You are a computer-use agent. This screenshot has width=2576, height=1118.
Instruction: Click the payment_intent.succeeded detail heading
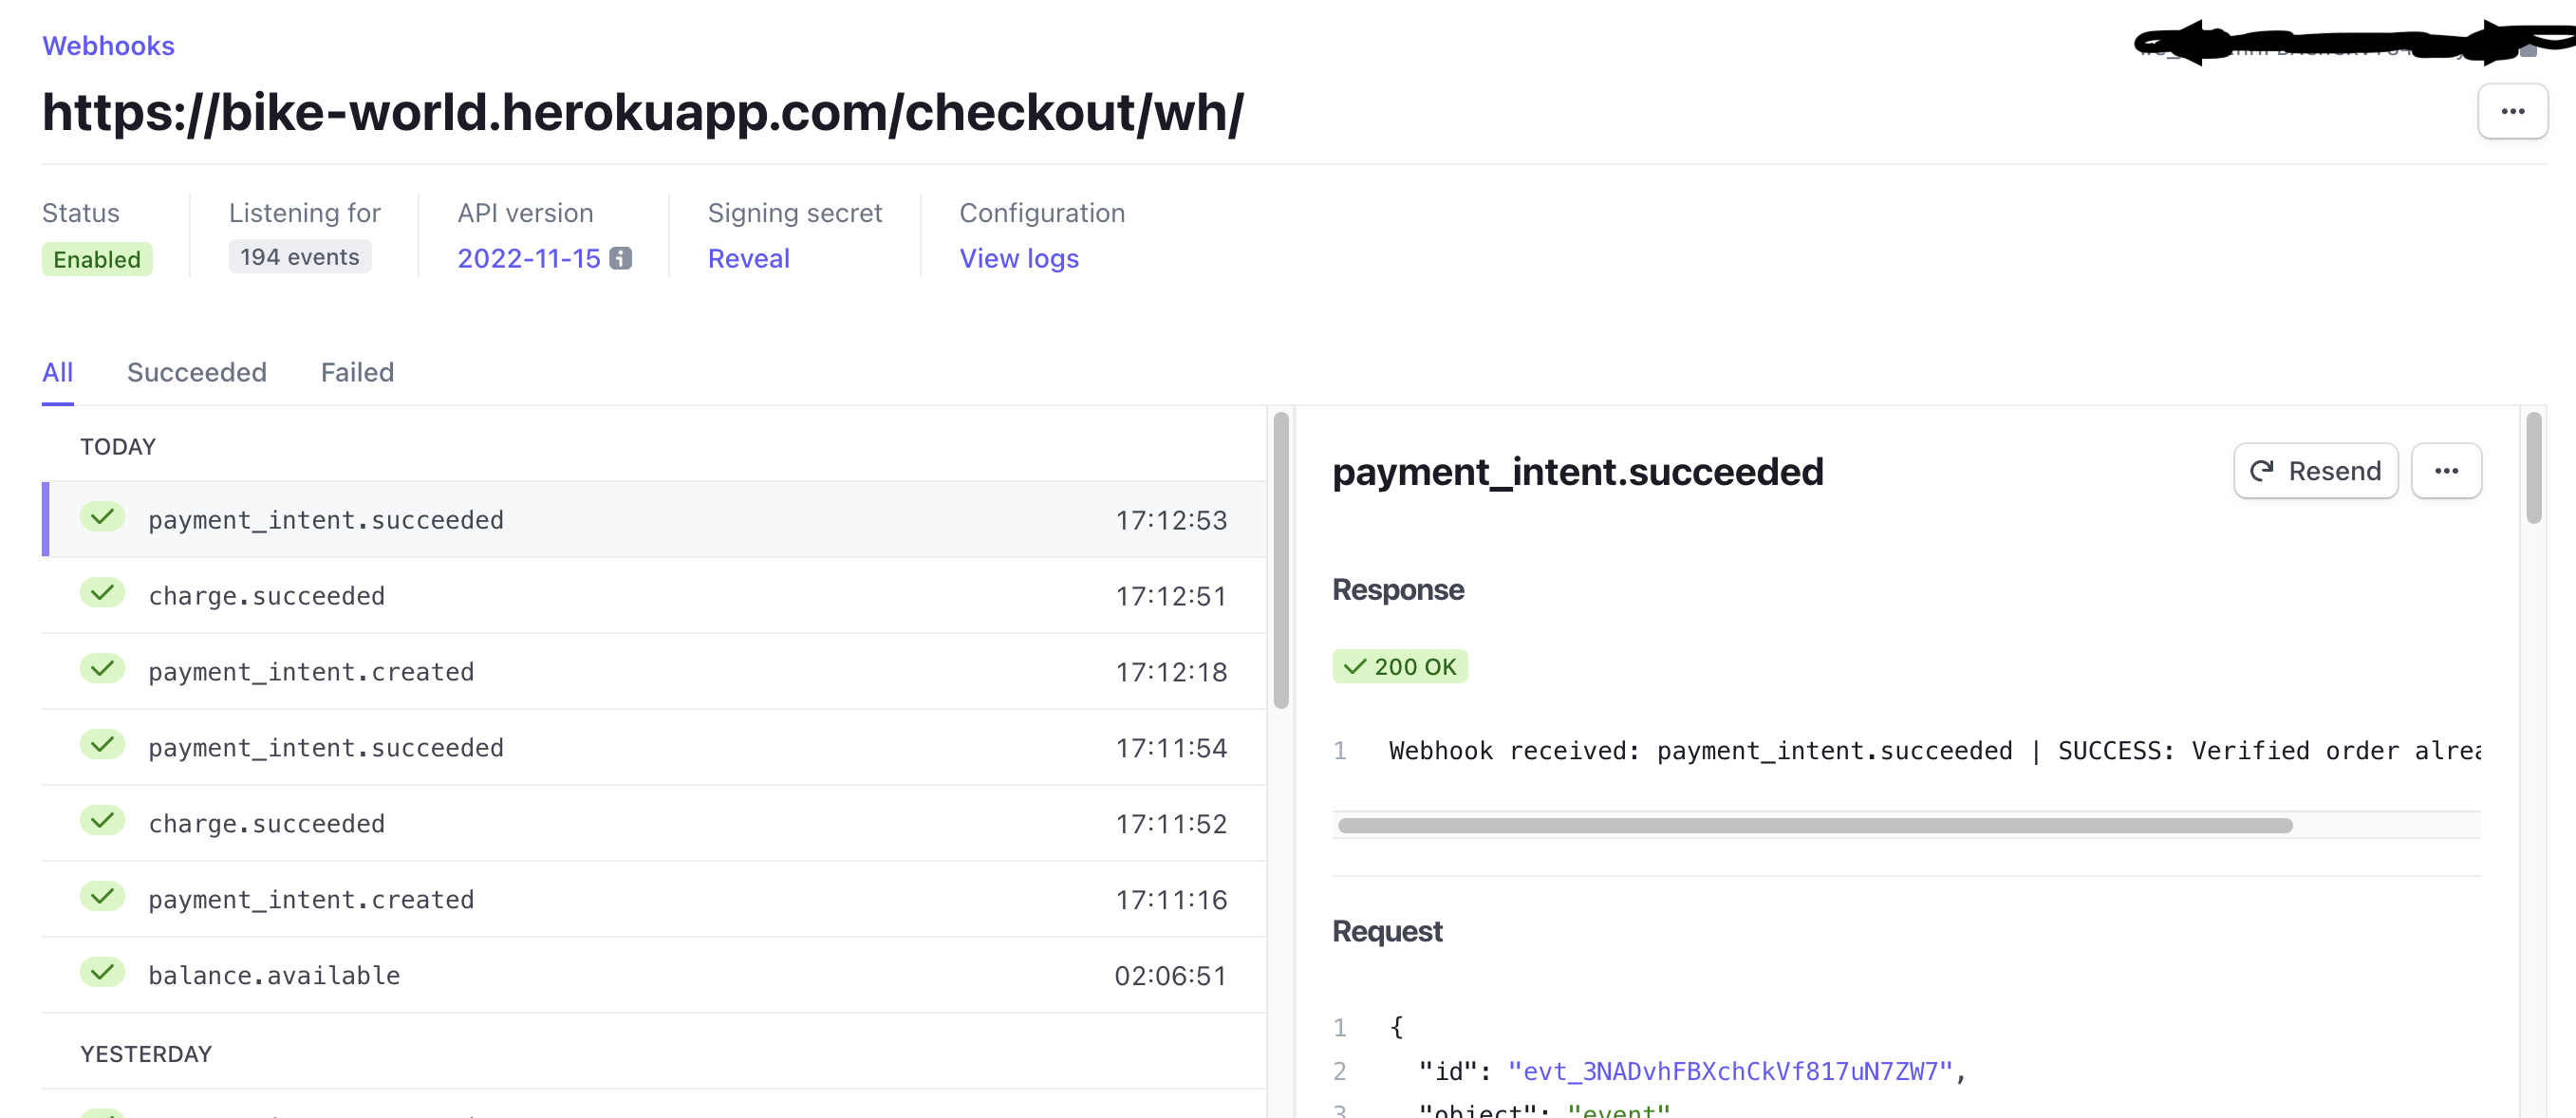1578,472
